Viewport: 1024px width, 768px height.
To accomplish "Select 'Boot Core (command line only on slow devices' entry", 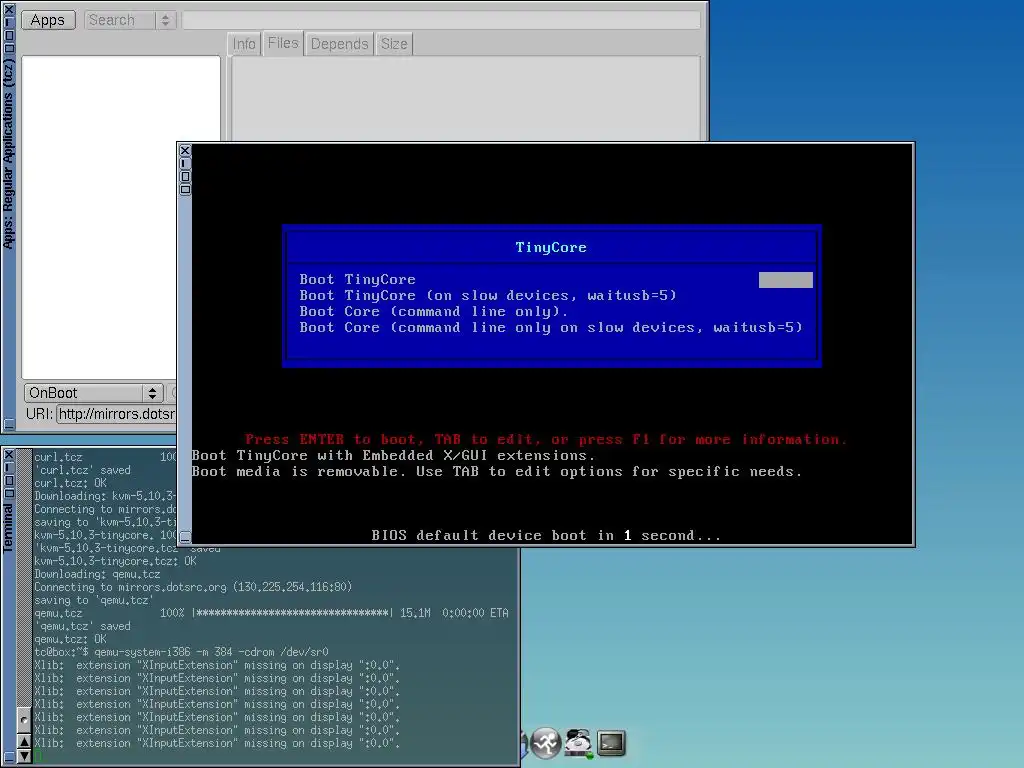I will pos(551,328).
